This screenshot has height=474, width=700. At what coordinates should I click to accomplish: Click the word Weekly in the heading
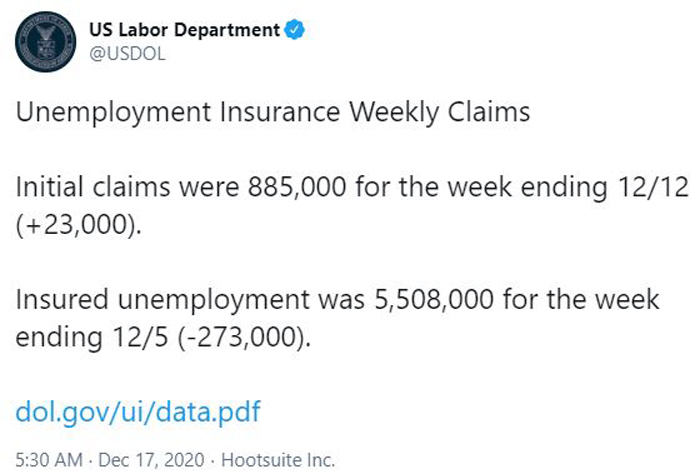[x=394, y=112]
